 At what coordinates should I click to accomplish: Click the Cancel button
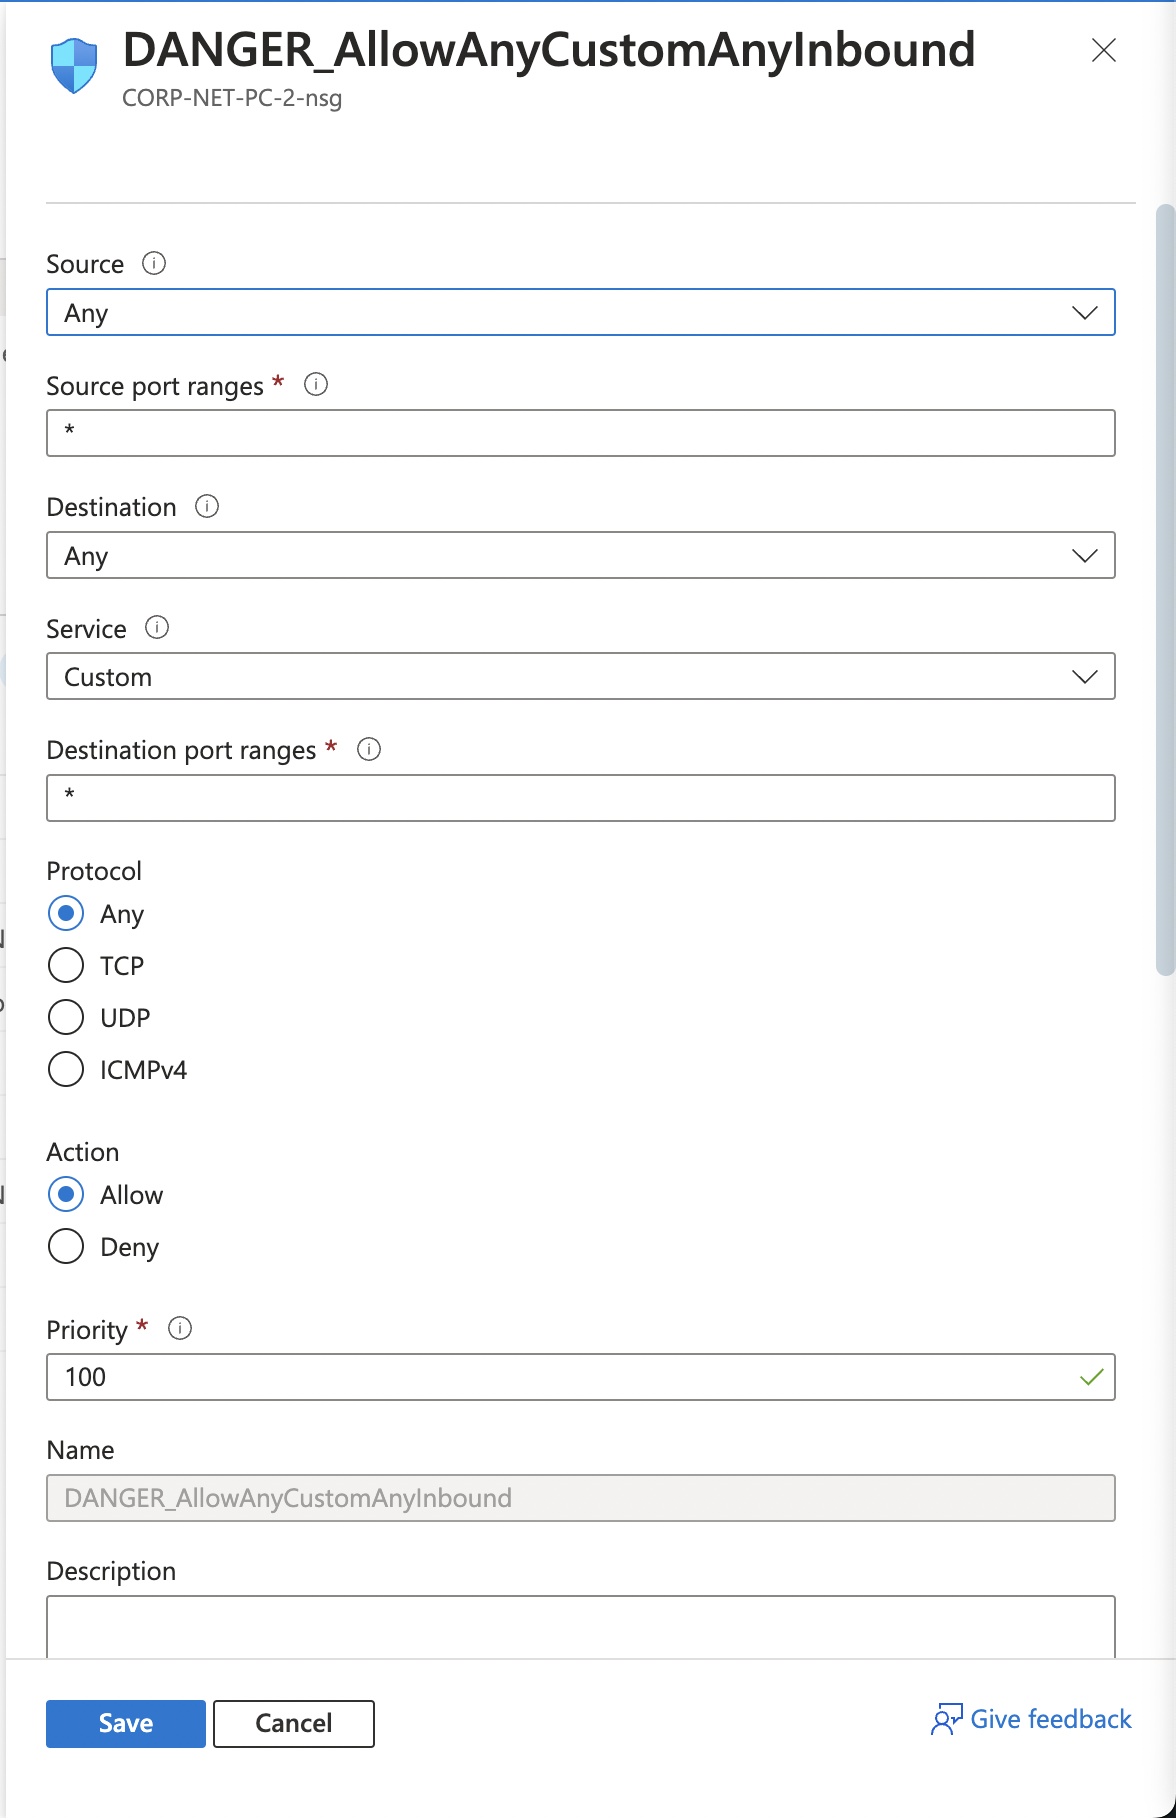click(x=294, y=1723)
